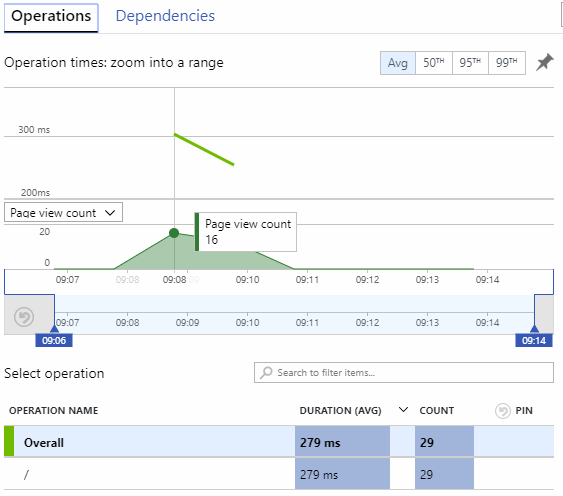The image size is (563, 496).
Task: Click the OPERATION NAME column header
Action: 53,411
